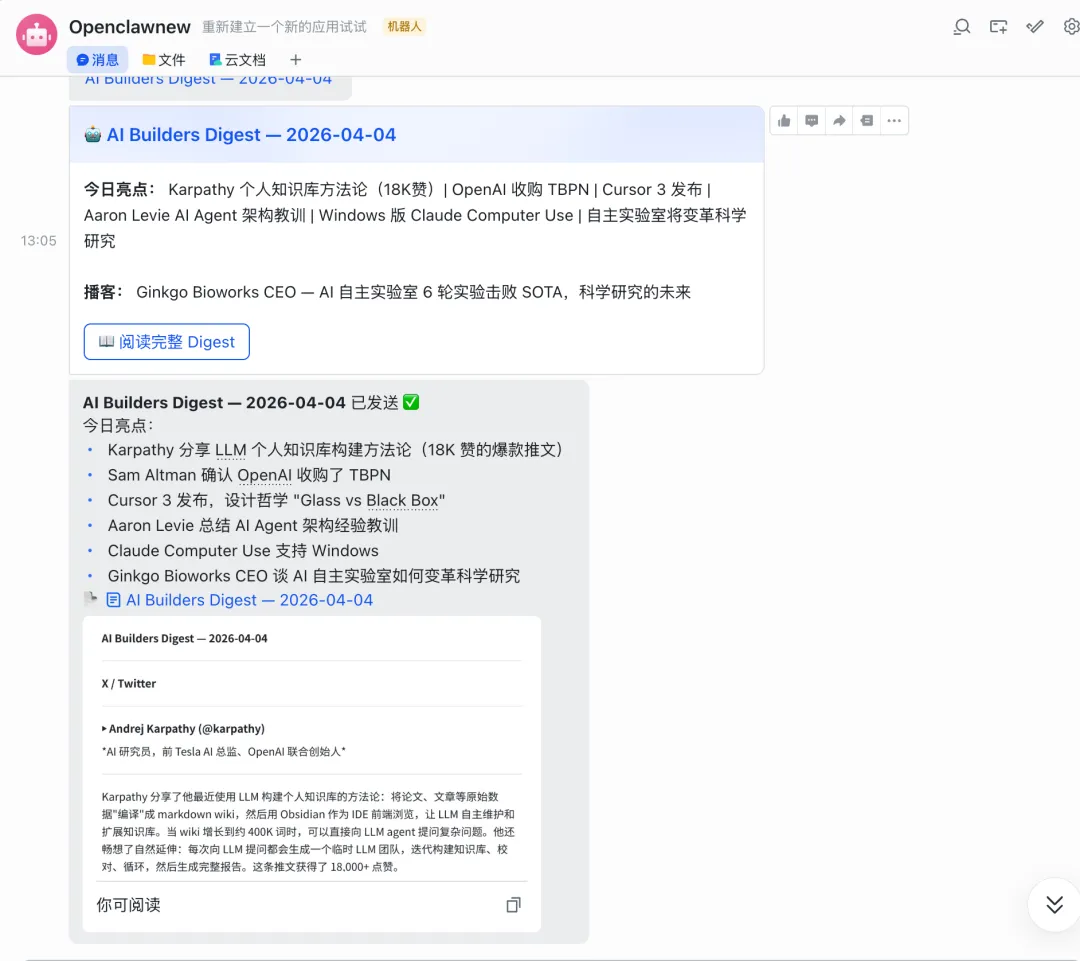Screen dimensions: 1080x961
Task: Click the 今日亮点 label in digest card
Action: [x=120, y=189]
